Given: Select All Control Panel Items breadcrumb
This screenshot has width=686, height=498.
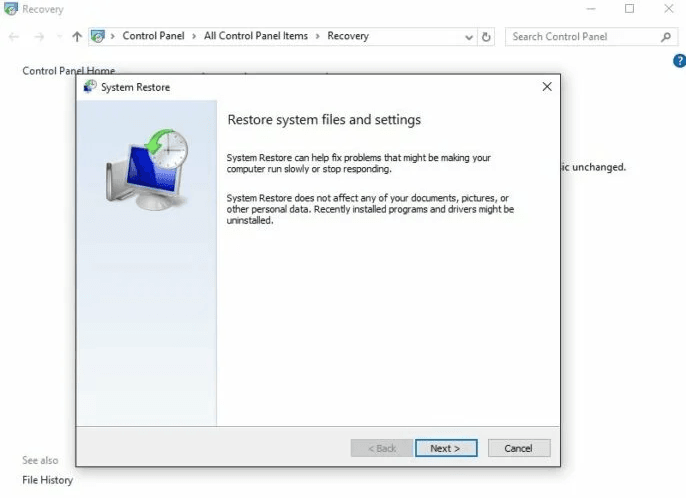Looking at the screenshot, I should pyautogui.click(x=256, y=36).
